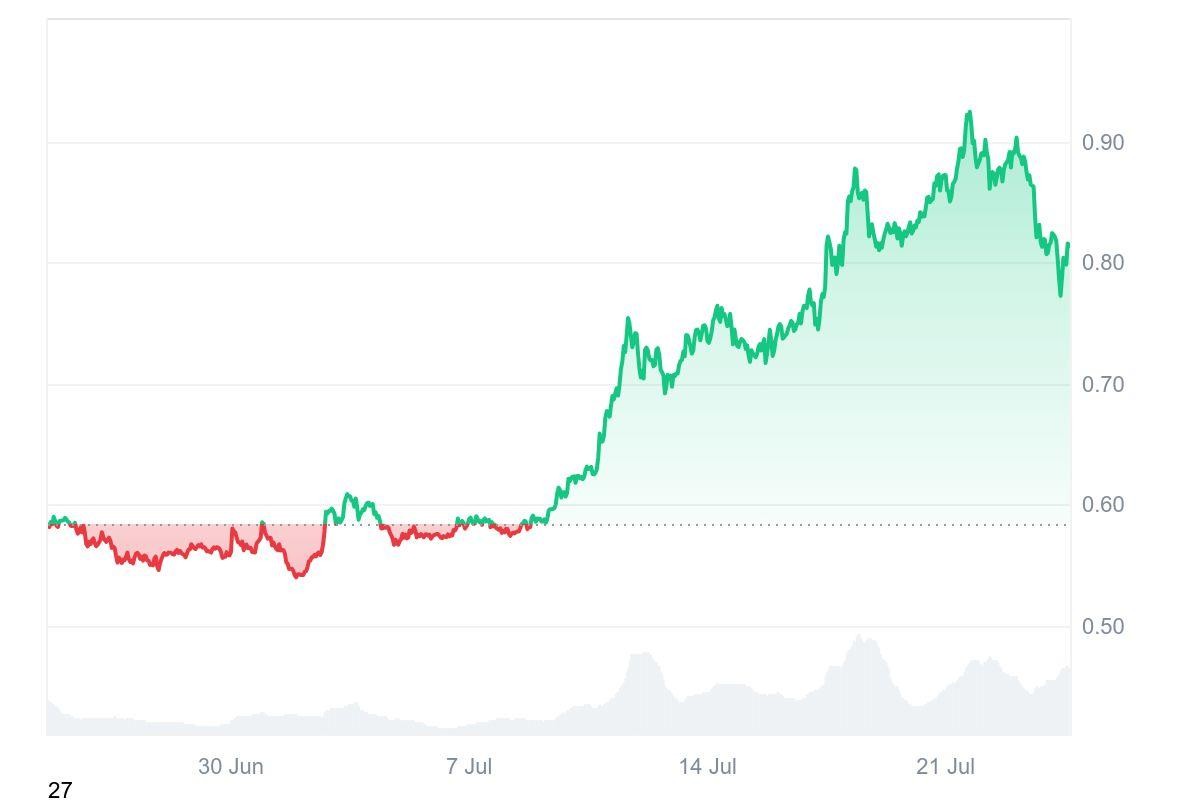
Task: Click the volume hump left of 14 Jul
Action: 642,655
